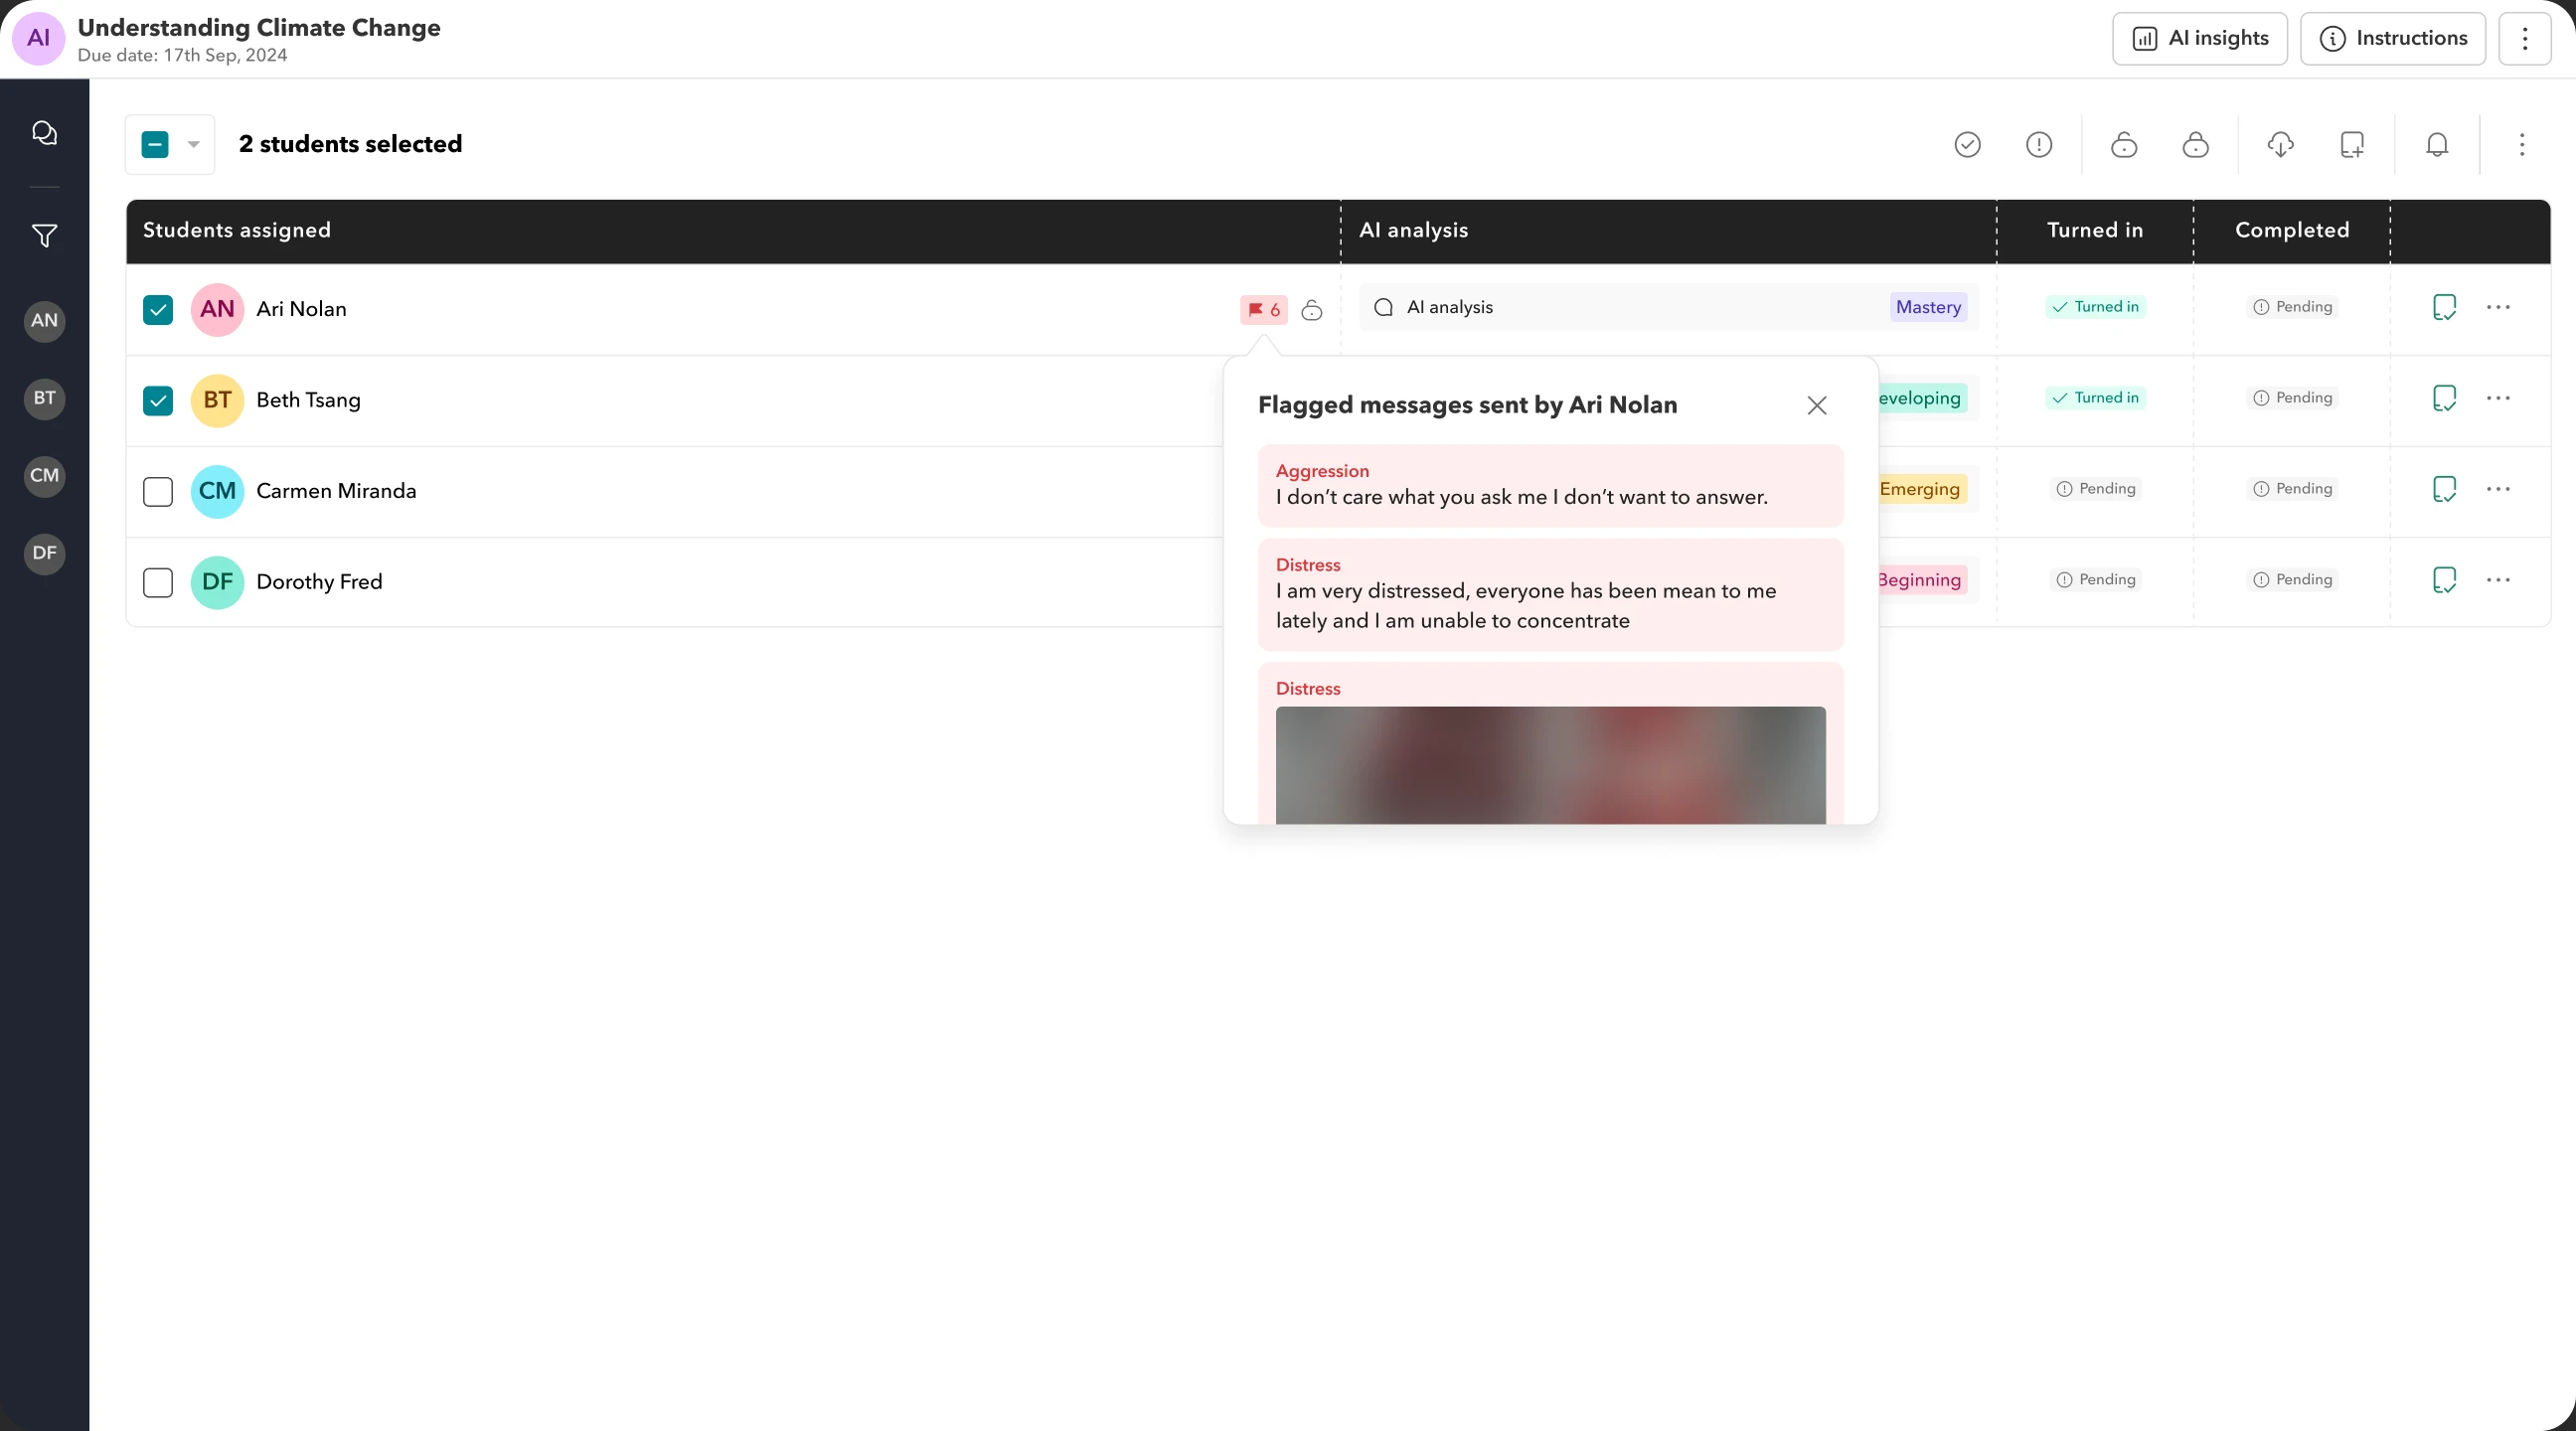Open the Instructions button
The width and height of the screenshot is (2576, 1431).
click(2393, 39)
